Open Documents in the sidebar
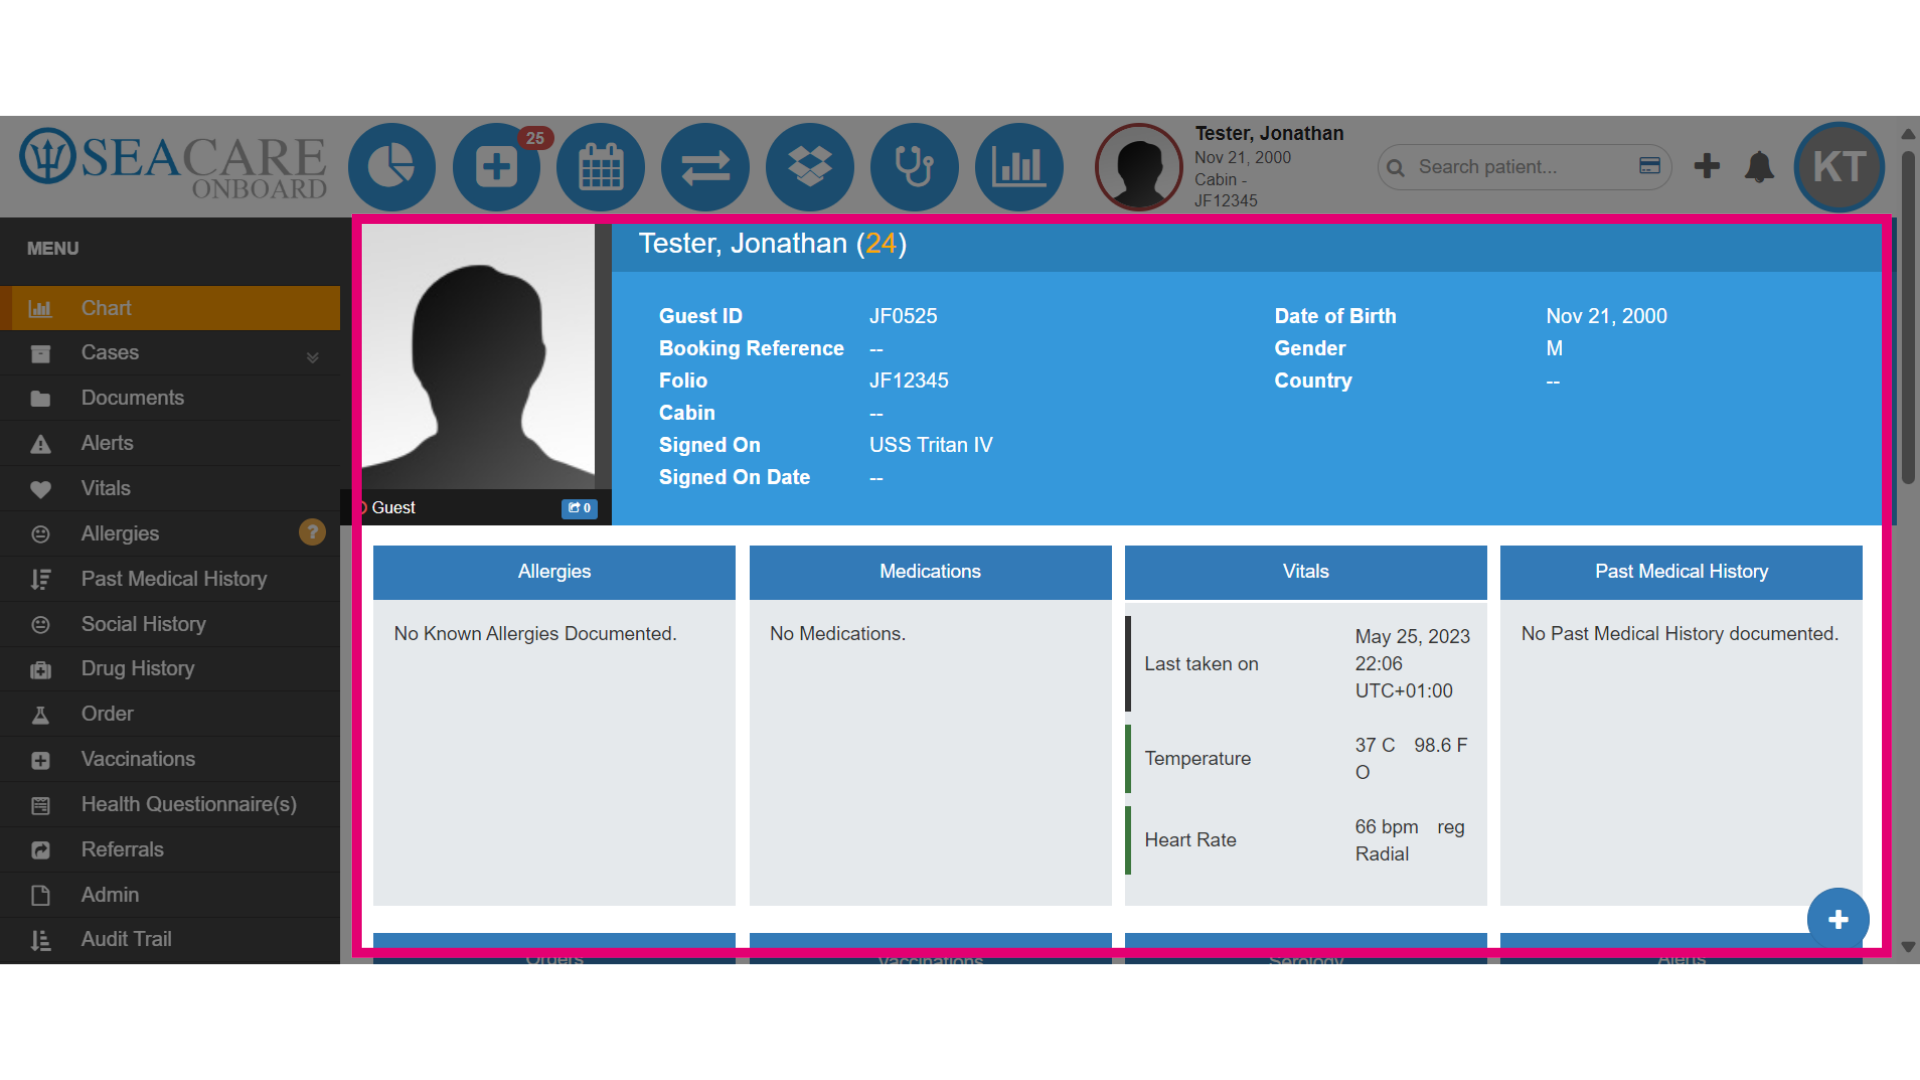Viewport: 1920px width, 1080px height. point(170,398)
